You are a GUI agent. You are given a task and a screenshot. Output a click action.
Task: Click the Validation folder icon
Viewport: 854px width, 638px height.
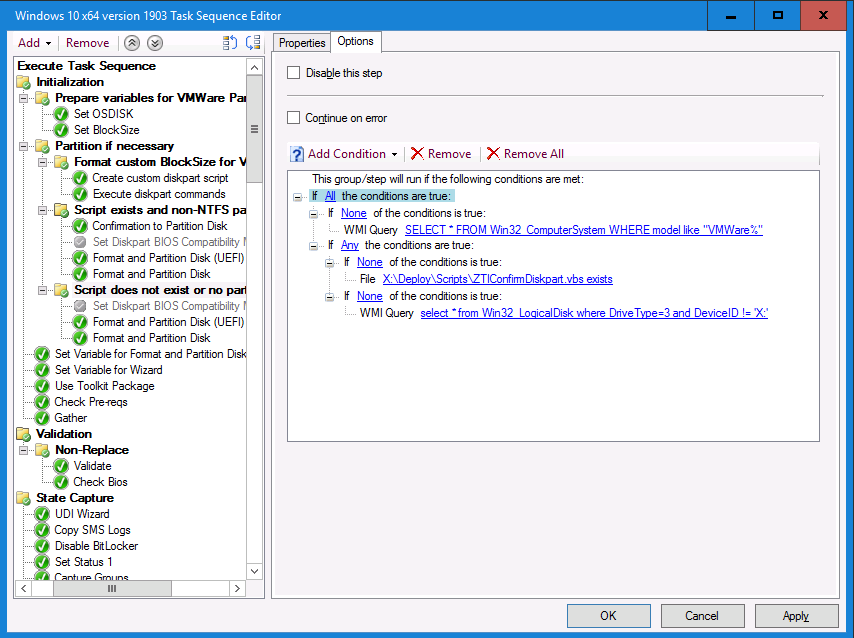tap(23, 434)
